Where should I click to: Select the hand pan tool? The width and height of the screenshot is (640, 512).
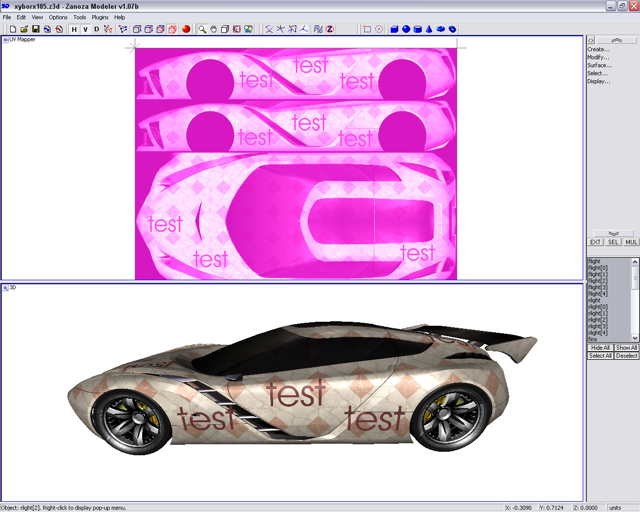click(x=213, y=29)
